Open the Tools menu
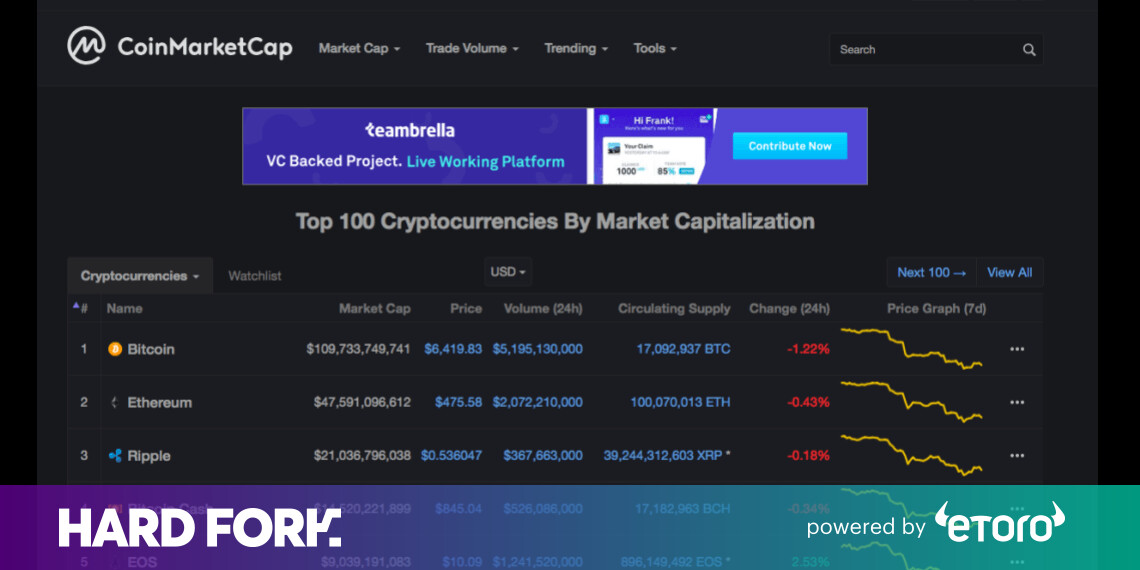This screenshot has height=570, width=1140. point(655,48)
